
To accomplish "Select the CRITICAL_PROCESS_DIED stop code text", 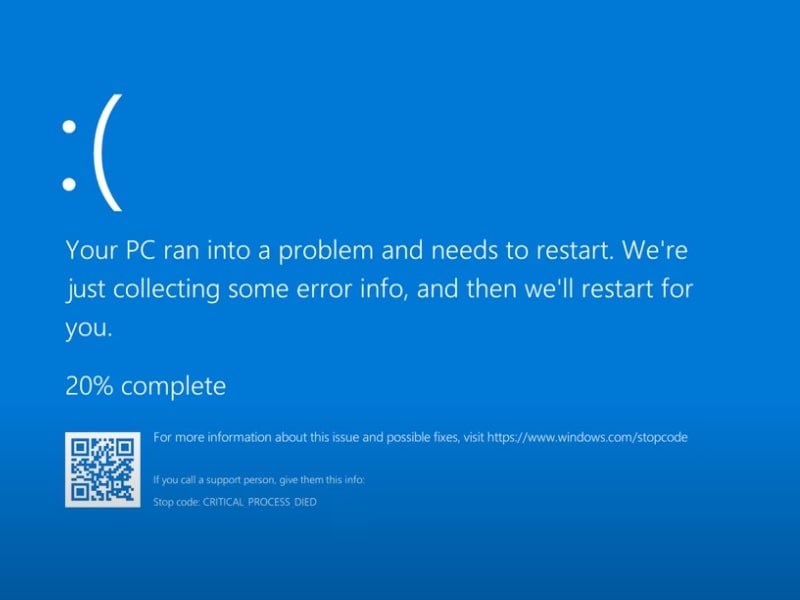I will (x=260, y=502).
